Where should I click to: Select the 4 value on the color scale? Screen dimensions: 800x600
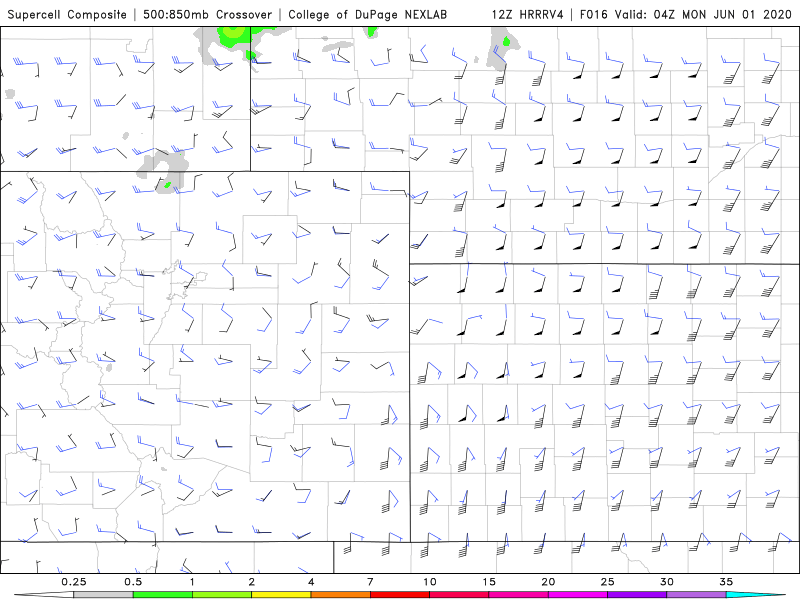(311, 582)
